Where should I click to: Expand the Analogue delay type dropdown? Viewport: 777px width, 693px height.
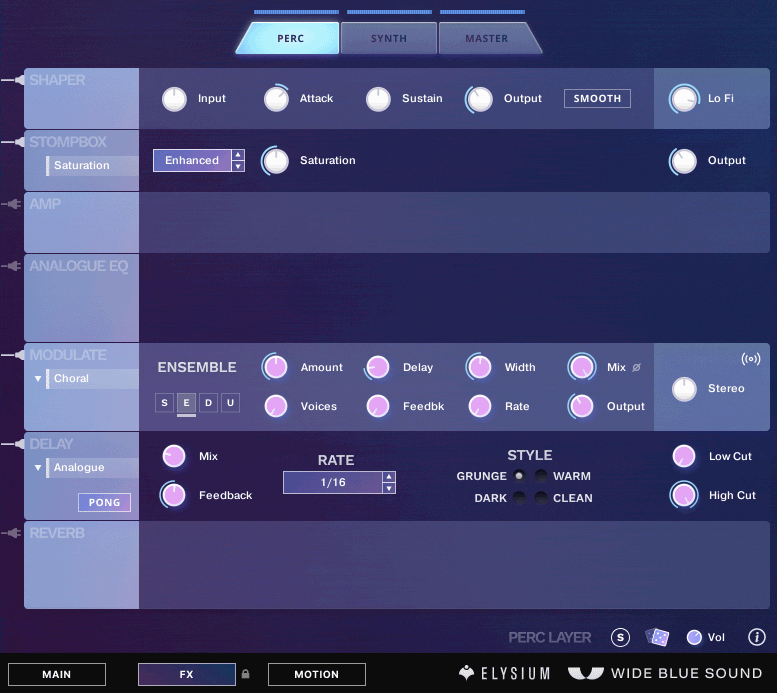point(38,467)
